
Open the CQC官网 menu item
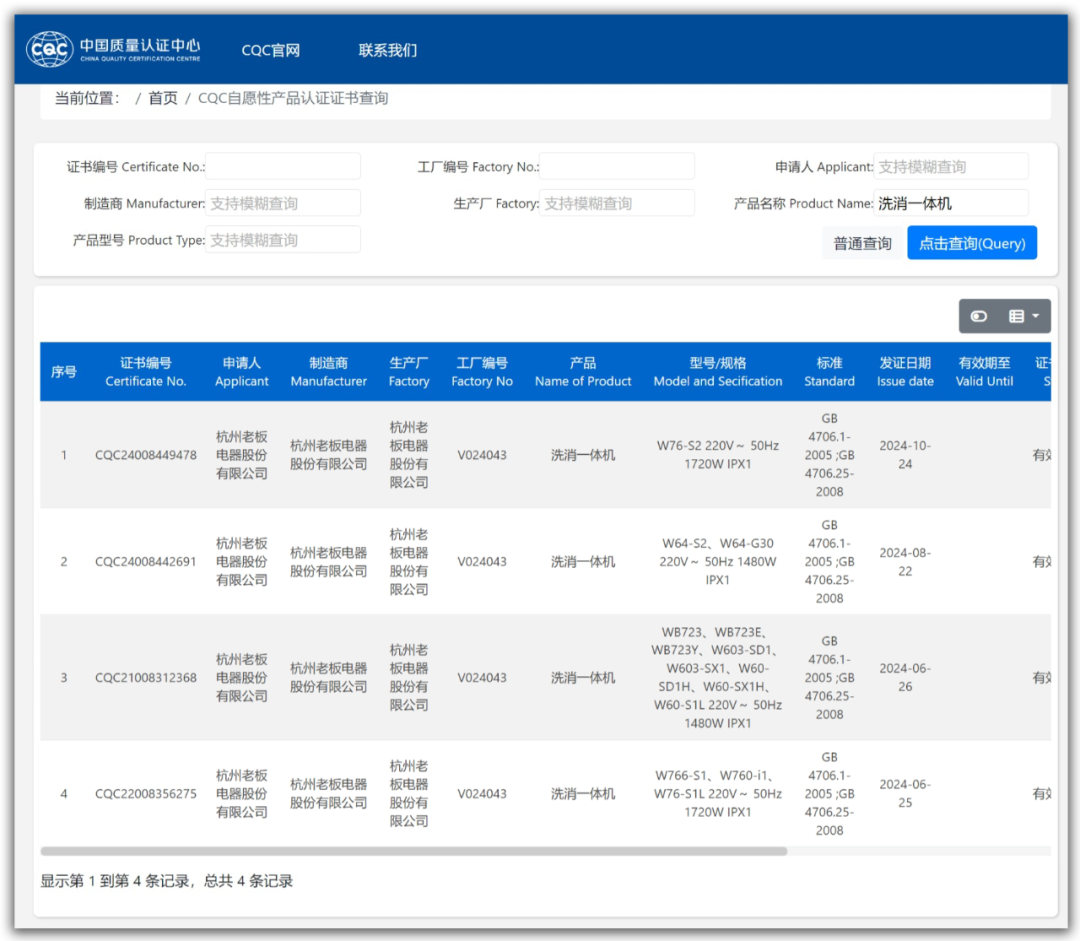[x=271, y=50]
